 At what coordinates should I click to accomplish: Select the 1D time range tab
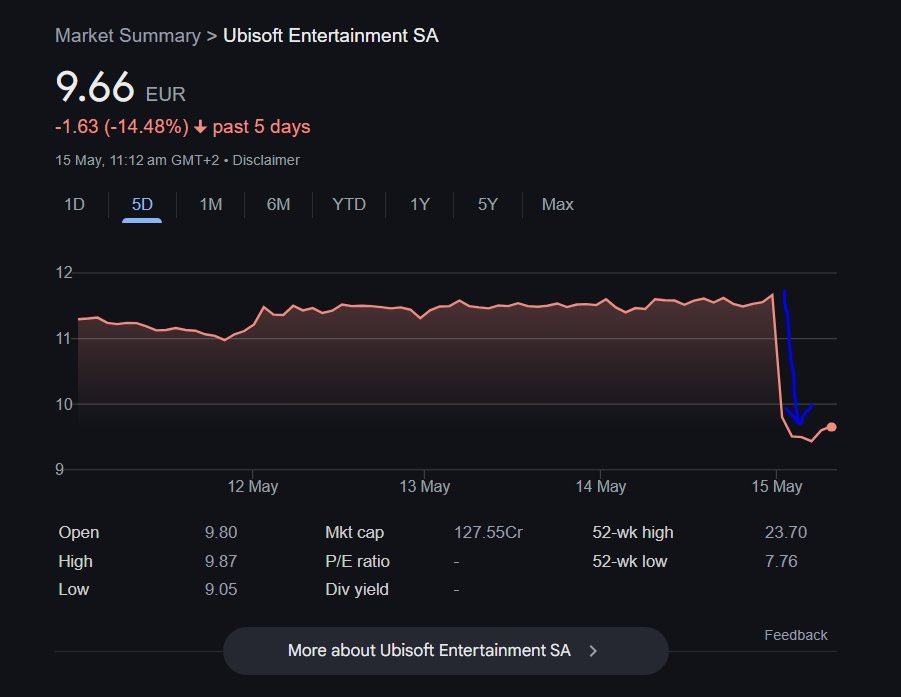point(75,205)
